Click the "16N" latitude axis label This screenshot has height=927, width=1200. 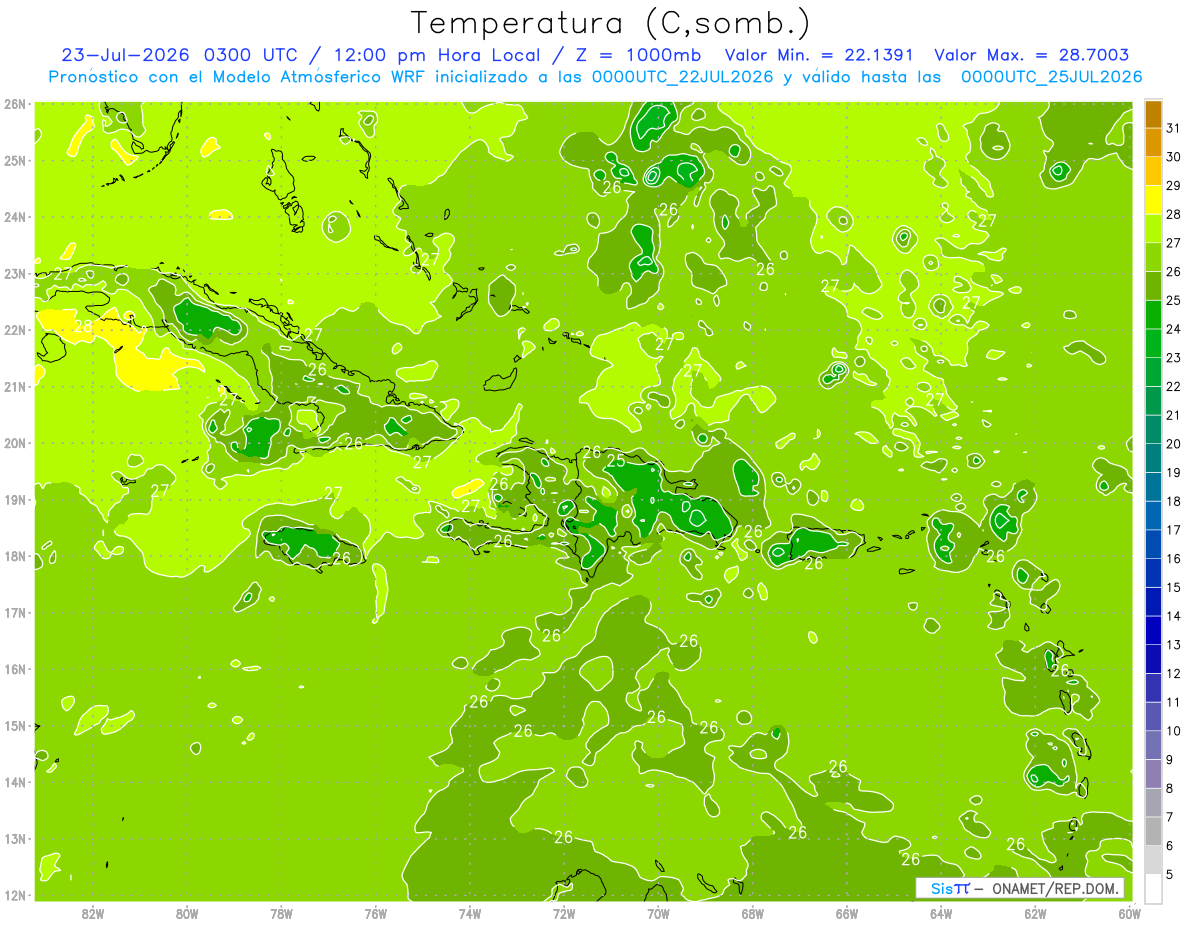(14, 669)
